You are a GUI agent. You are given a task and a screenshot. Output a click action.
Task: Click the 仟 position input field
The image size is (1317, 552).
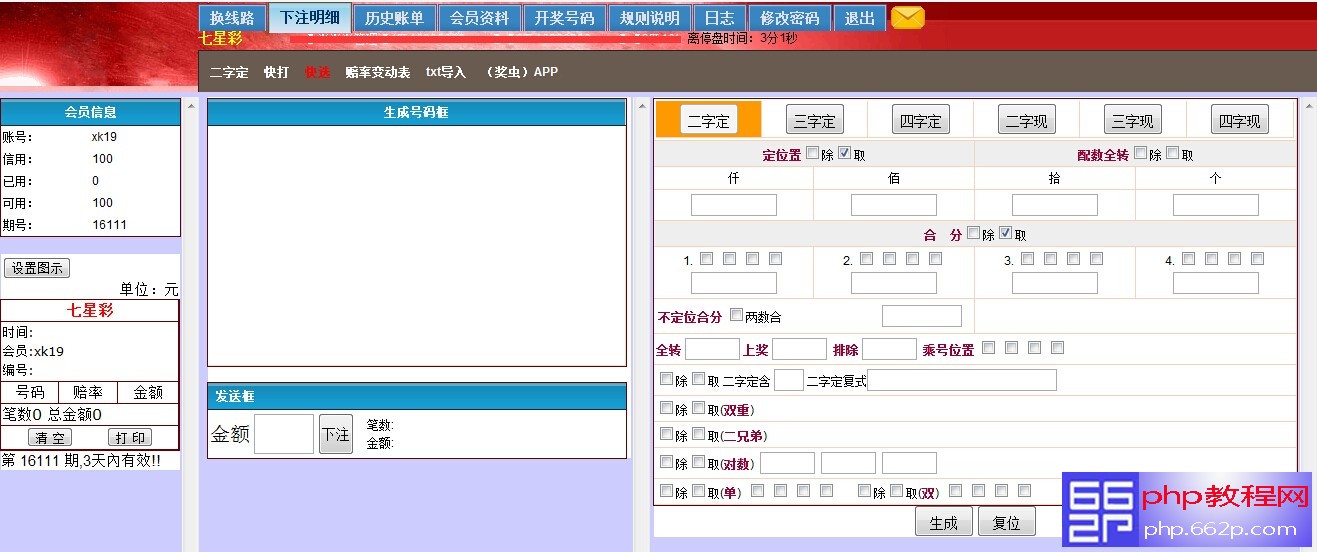tap(734, 205)
